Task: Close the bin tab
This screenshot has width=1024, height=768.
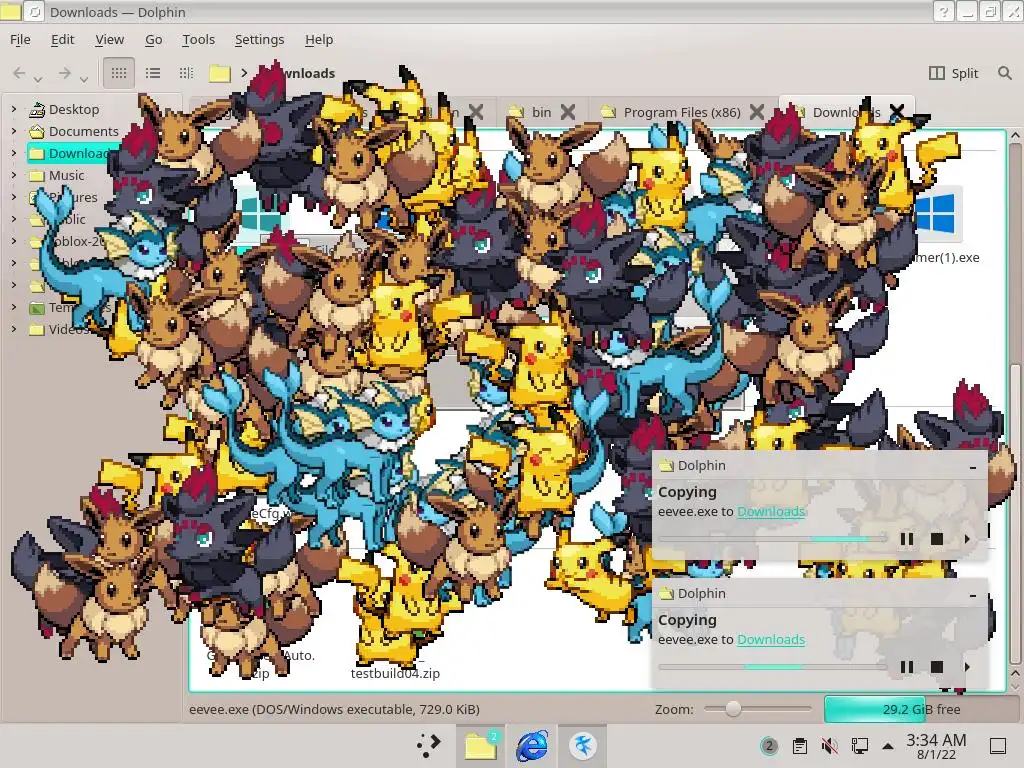Action: pyautogui.click(x=568, y=112)
